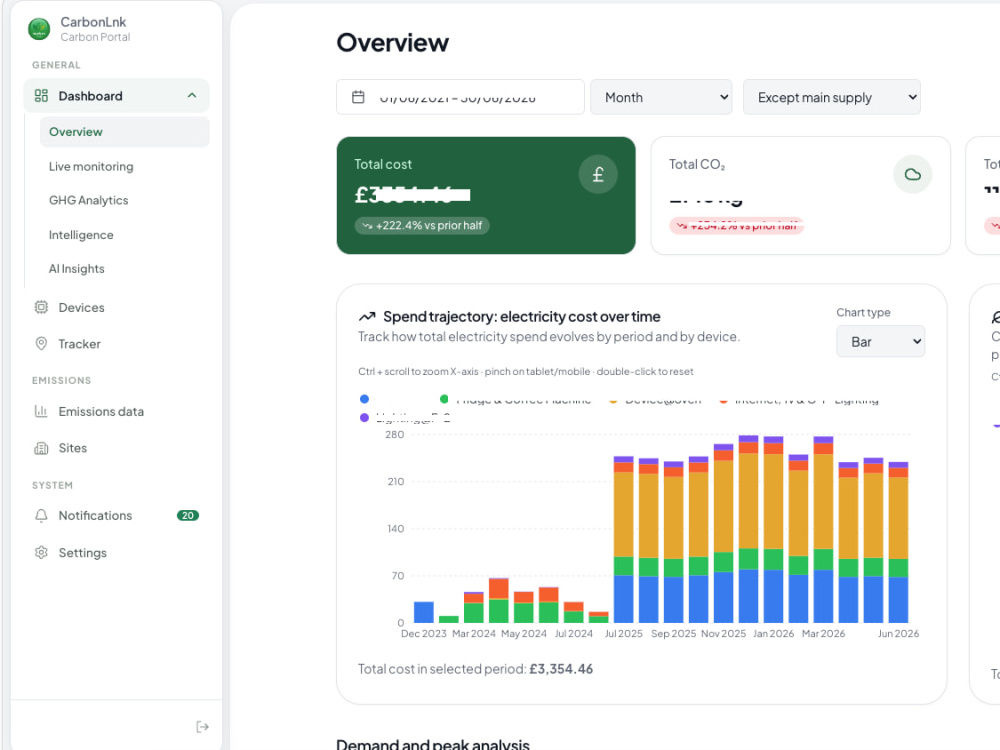Click the date range input field
Image resolution: width=1000 pixels, height=750 pixels.
click(x=460, y=97)
